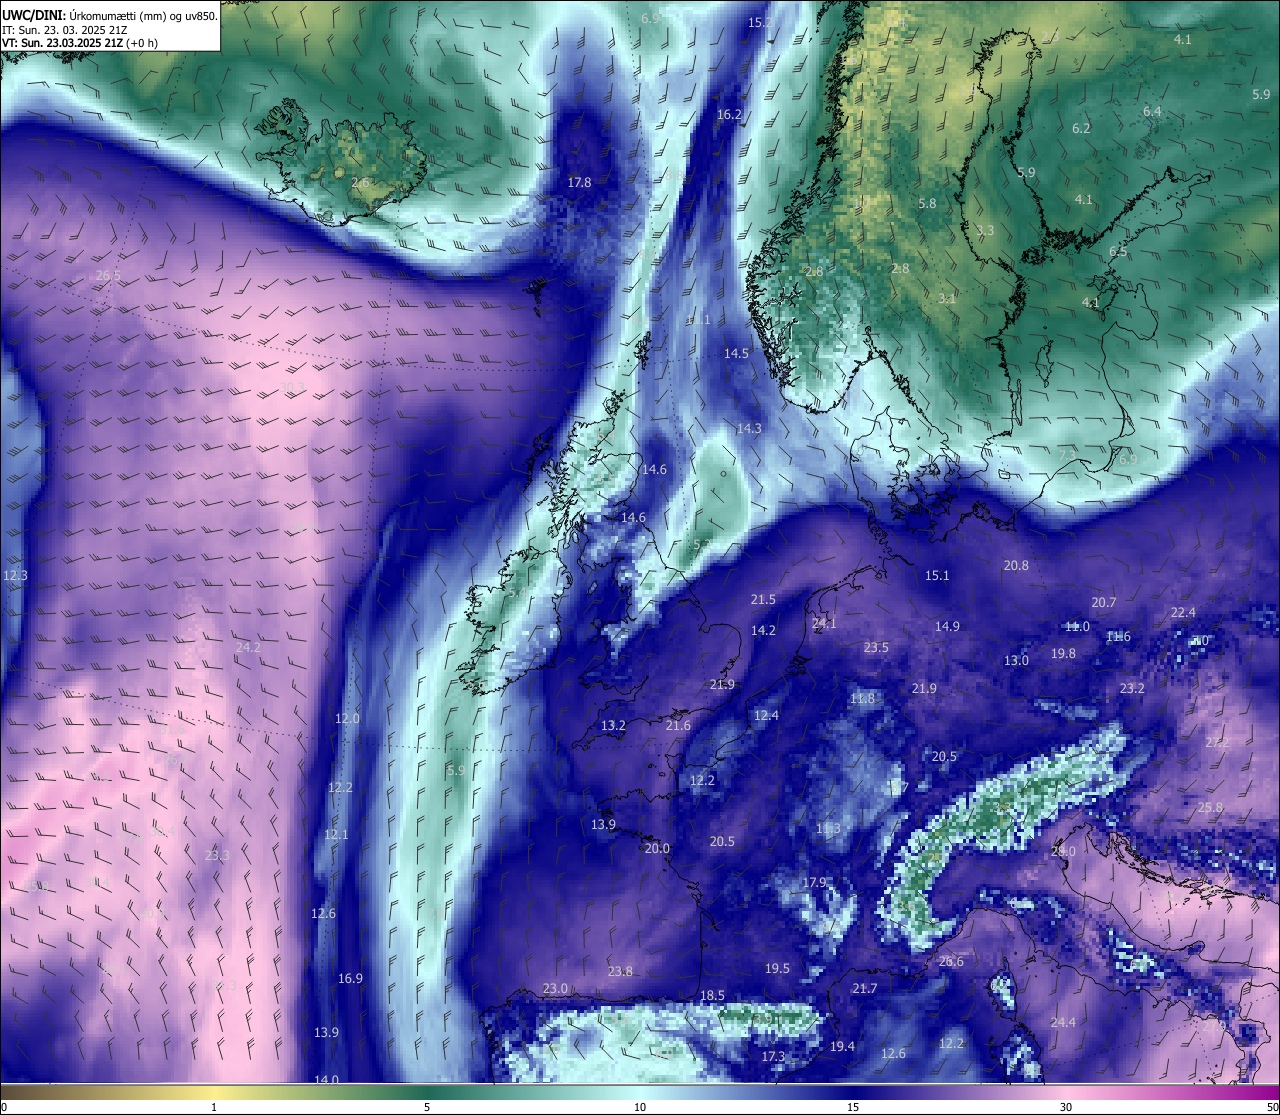
Task: Click the 7.1 value label
Action: 1067,454
